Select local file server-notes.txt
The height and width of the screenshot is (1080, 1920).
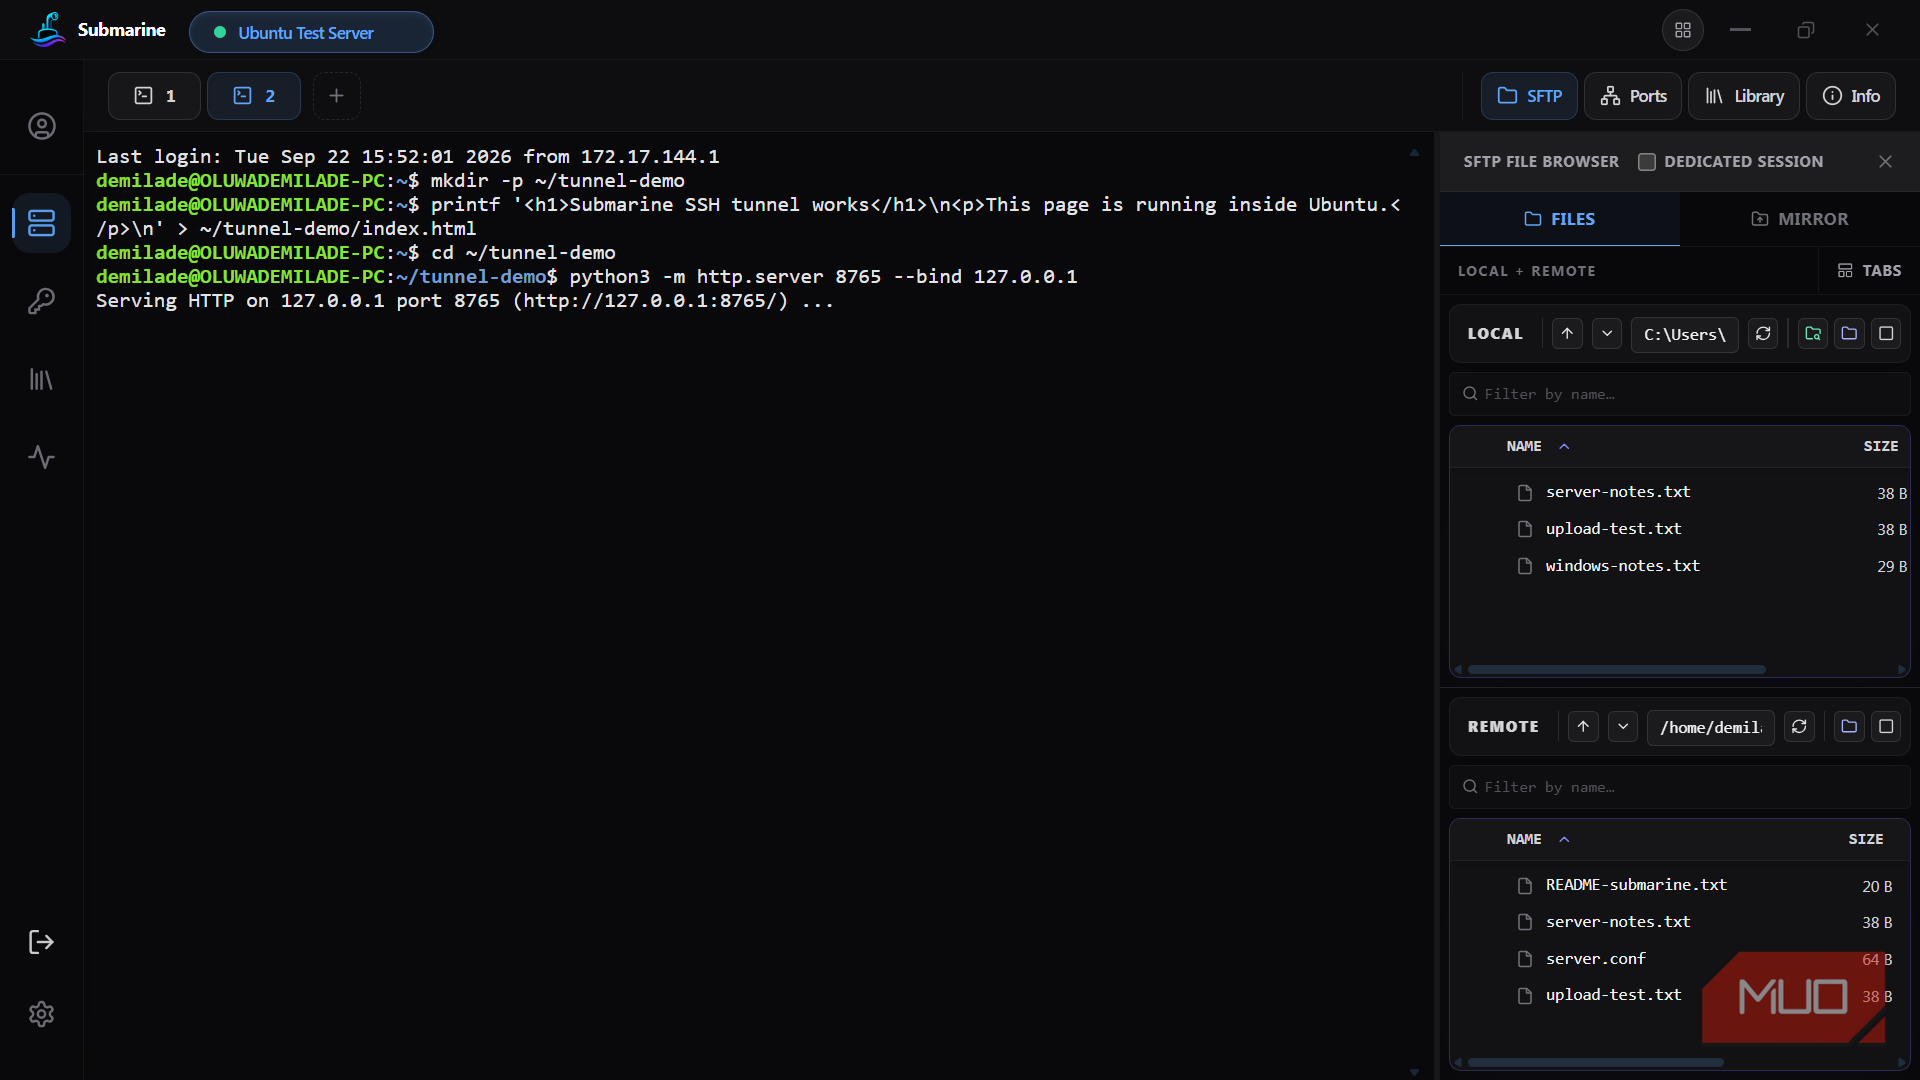[1680, 492]
